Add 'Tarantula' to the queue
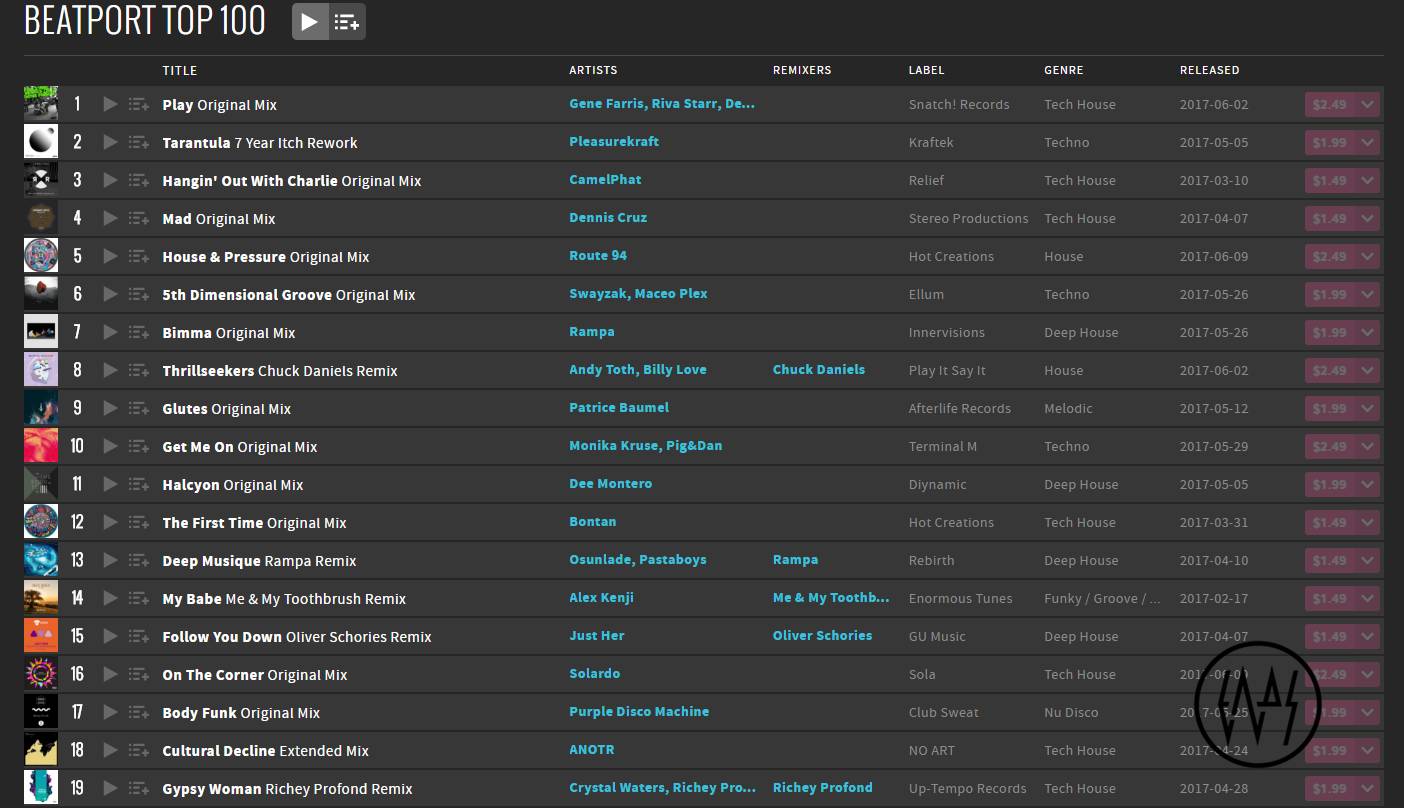Image resolution: width=1404 pixels, height=808 pixels. (x=138, y=142)
